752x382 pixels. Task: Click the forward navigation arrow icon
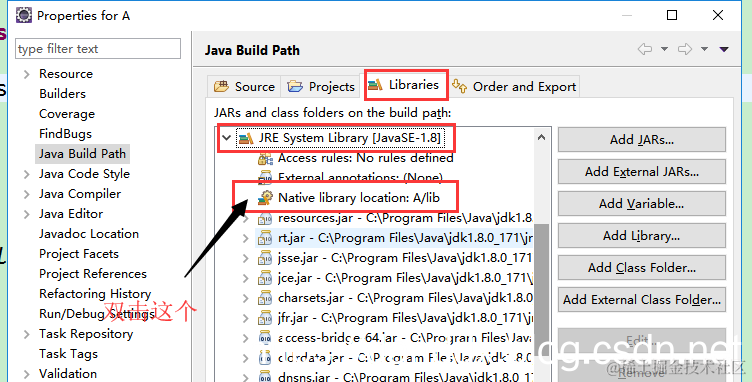click(685, 49)
